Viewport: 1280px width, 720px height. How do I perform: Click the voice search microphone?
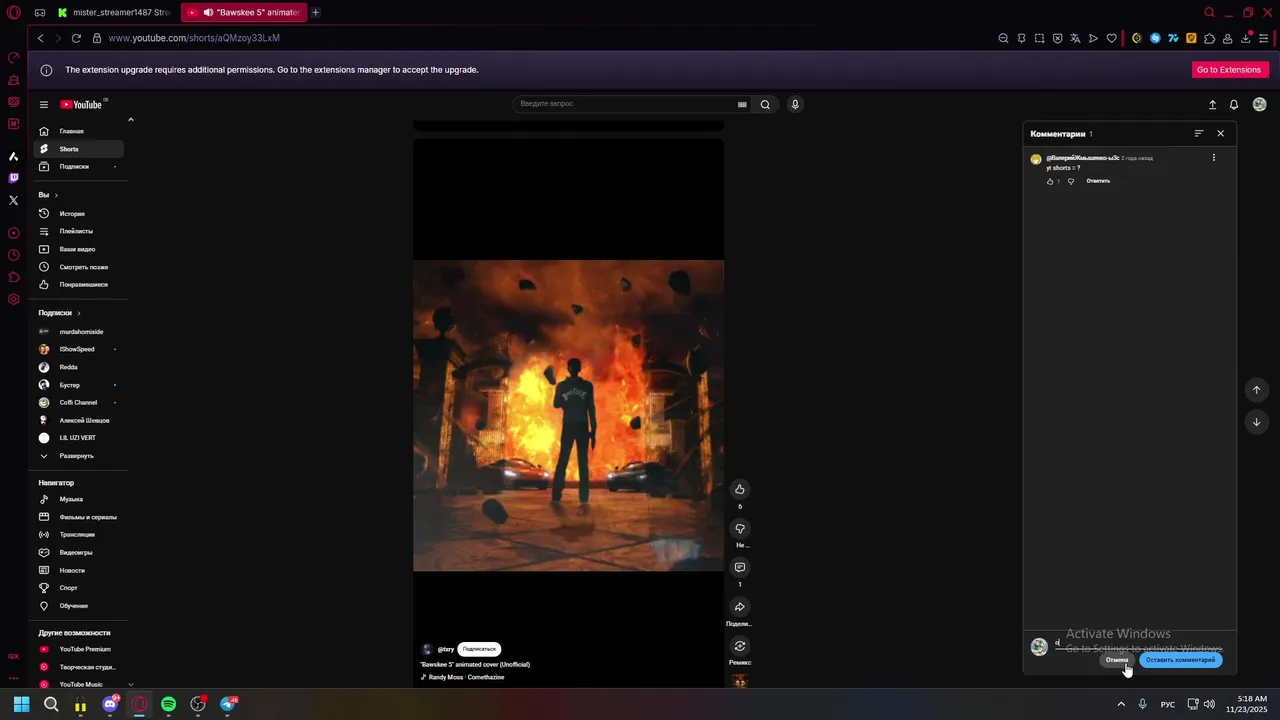[795, 104]
